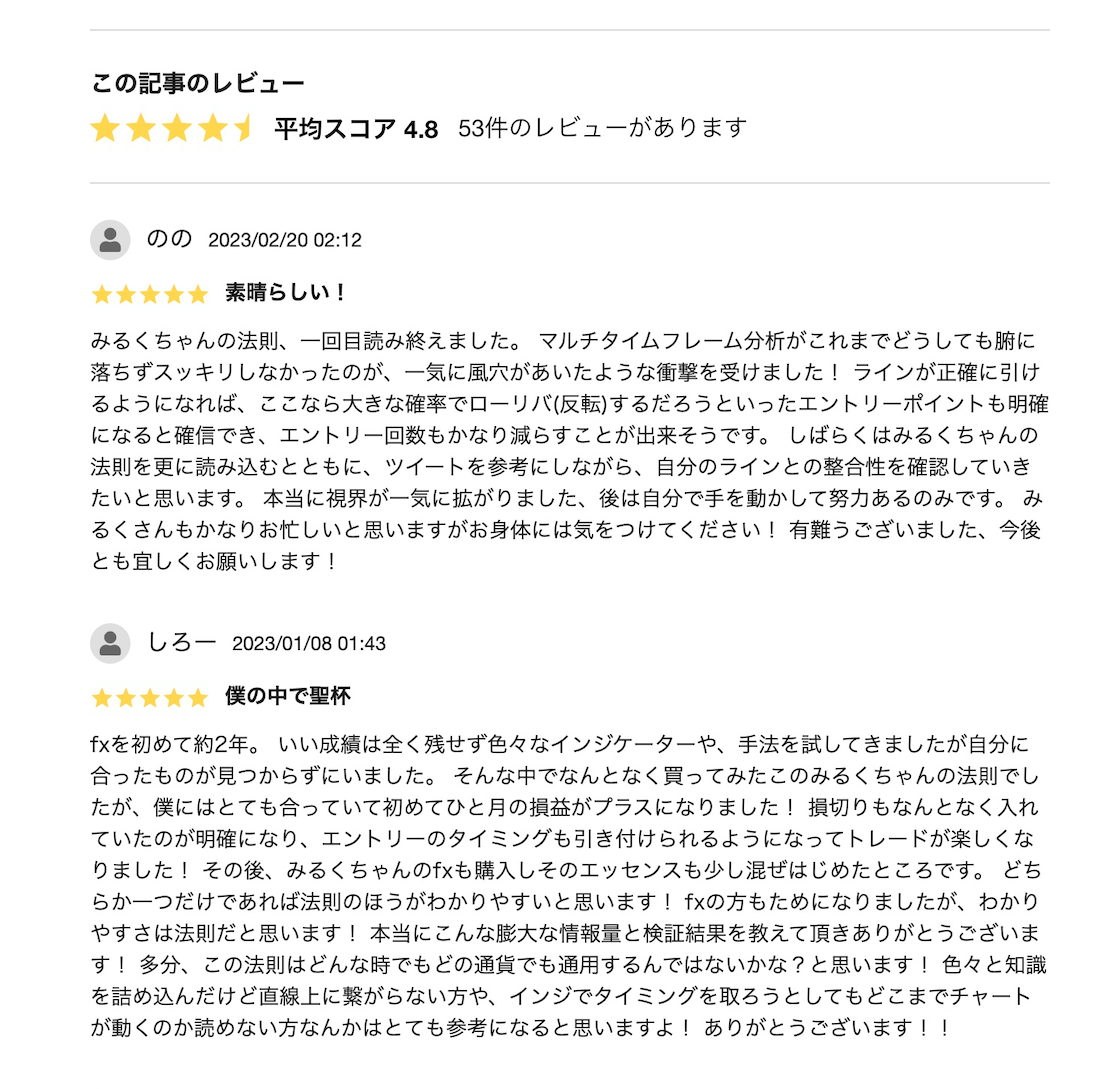Click third star of the average score rating
The width and height of the screenshot is (1116, 1089).
click(176, 129)
